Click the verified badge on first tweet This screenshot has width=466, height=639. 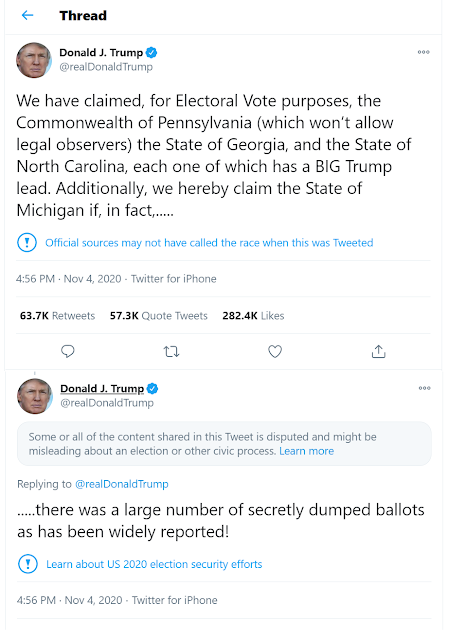[x=152, y=53]
